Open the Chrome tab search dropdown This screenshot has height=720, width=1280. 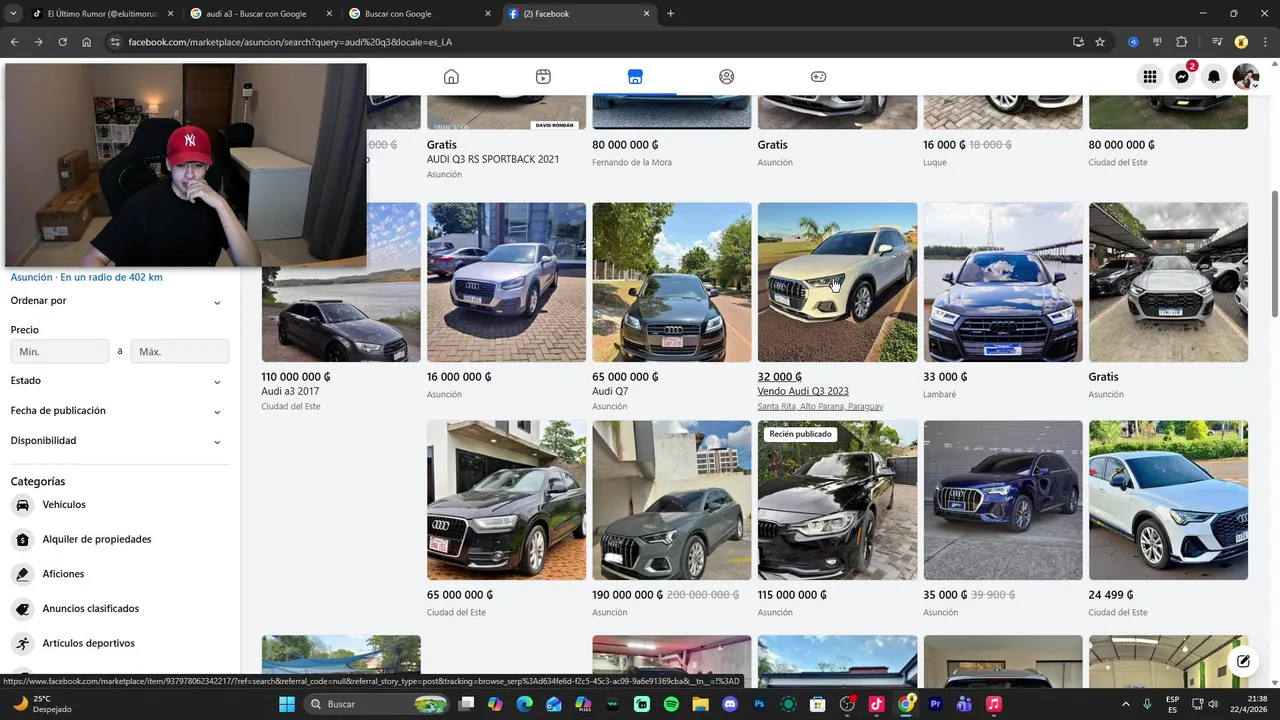[x=13, y=14]
